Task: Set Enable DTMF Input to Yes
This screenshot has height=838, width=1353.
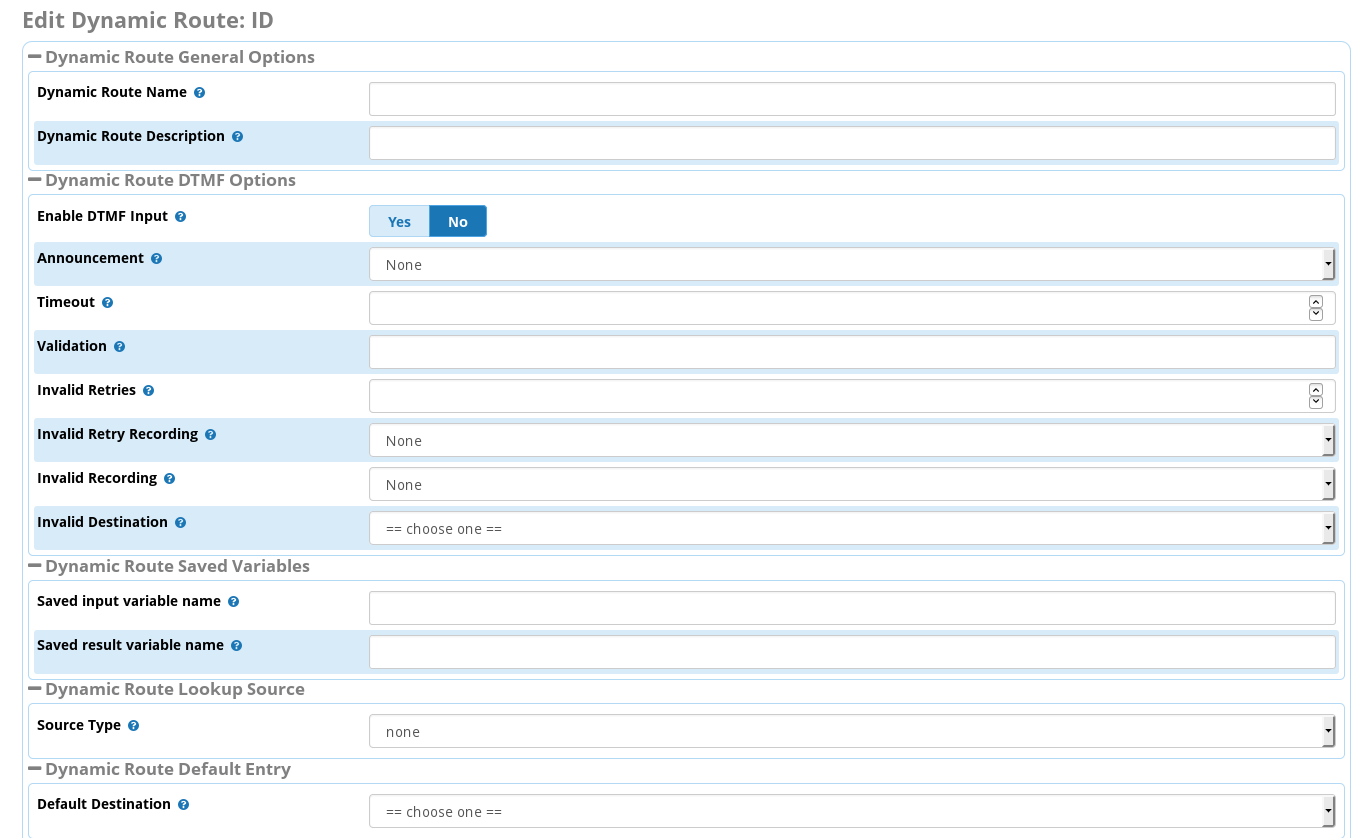Action: [399, 222]
